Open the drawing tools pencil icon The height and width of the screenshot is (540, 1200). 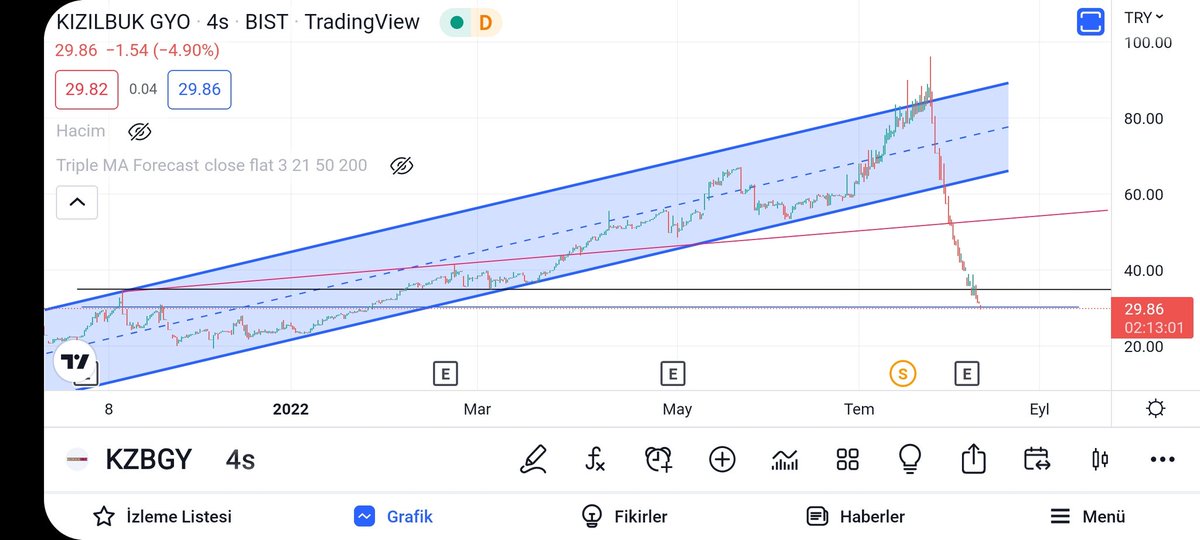click(x=534, y=459)
